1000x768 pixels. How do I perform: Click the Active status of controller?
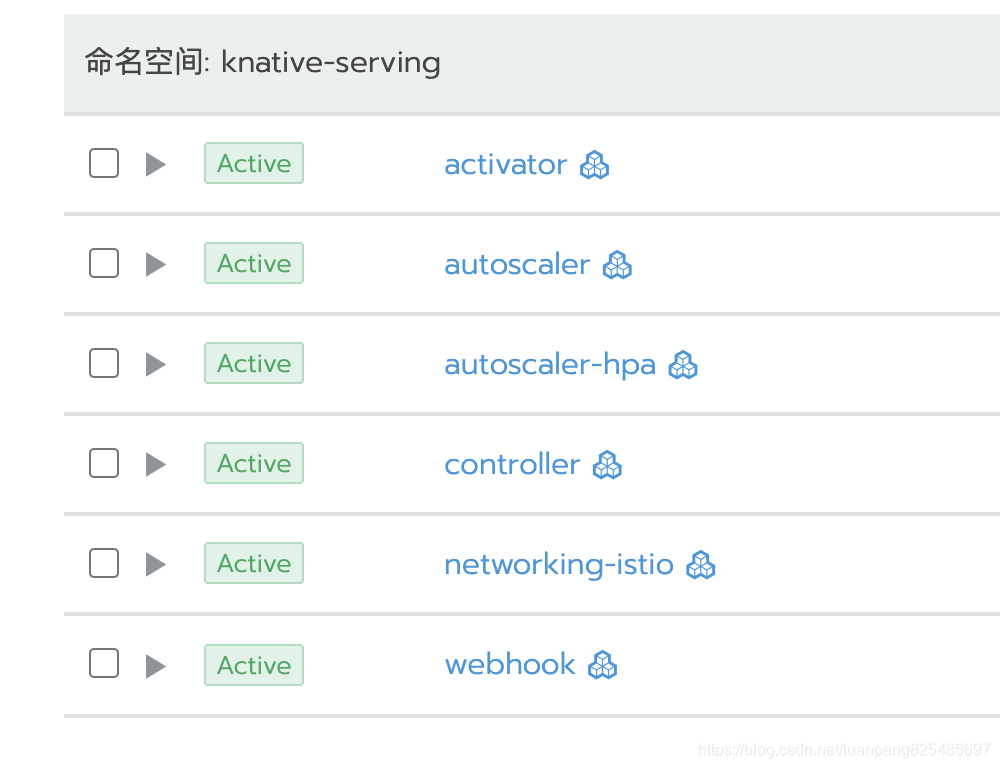[x=254, y=463]
